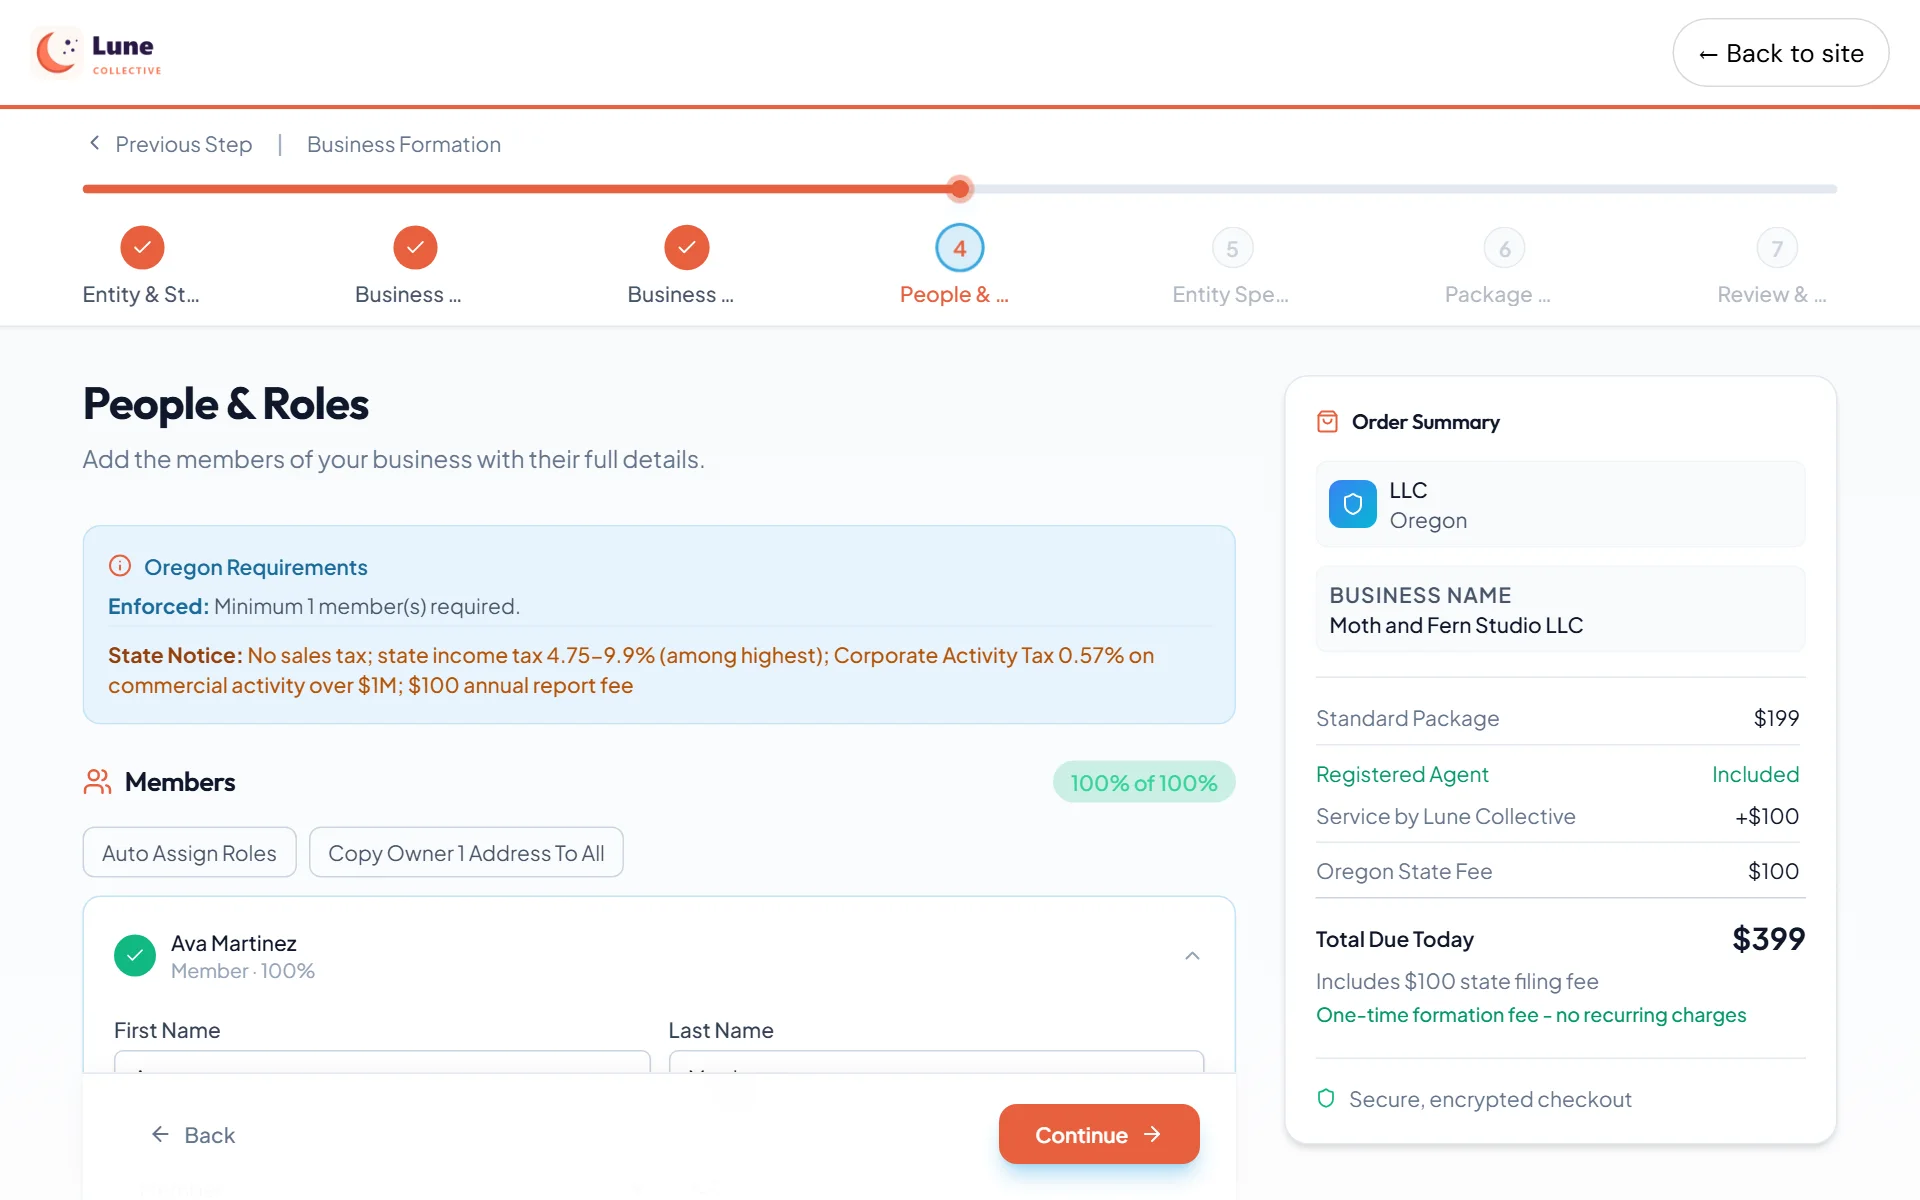Click the Order Summary bag icon

1327,421
